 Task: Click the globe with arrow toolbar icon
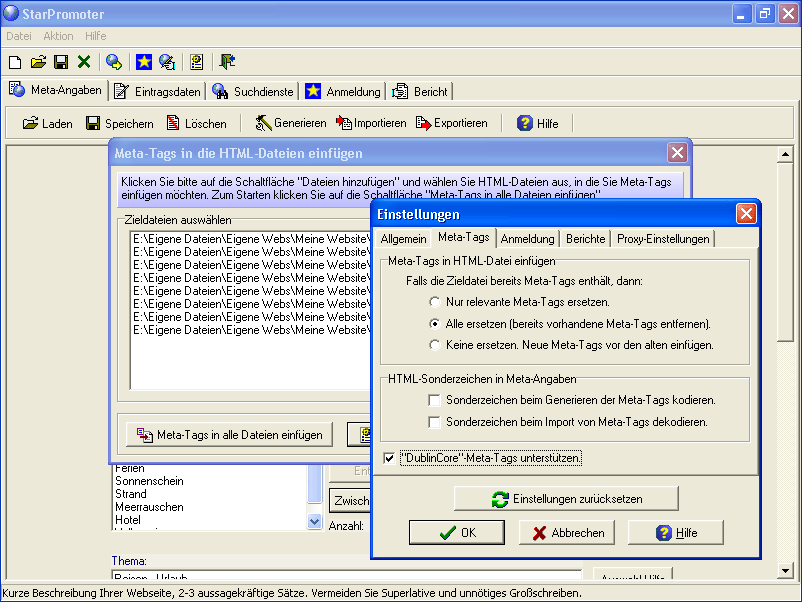(114, 62)
